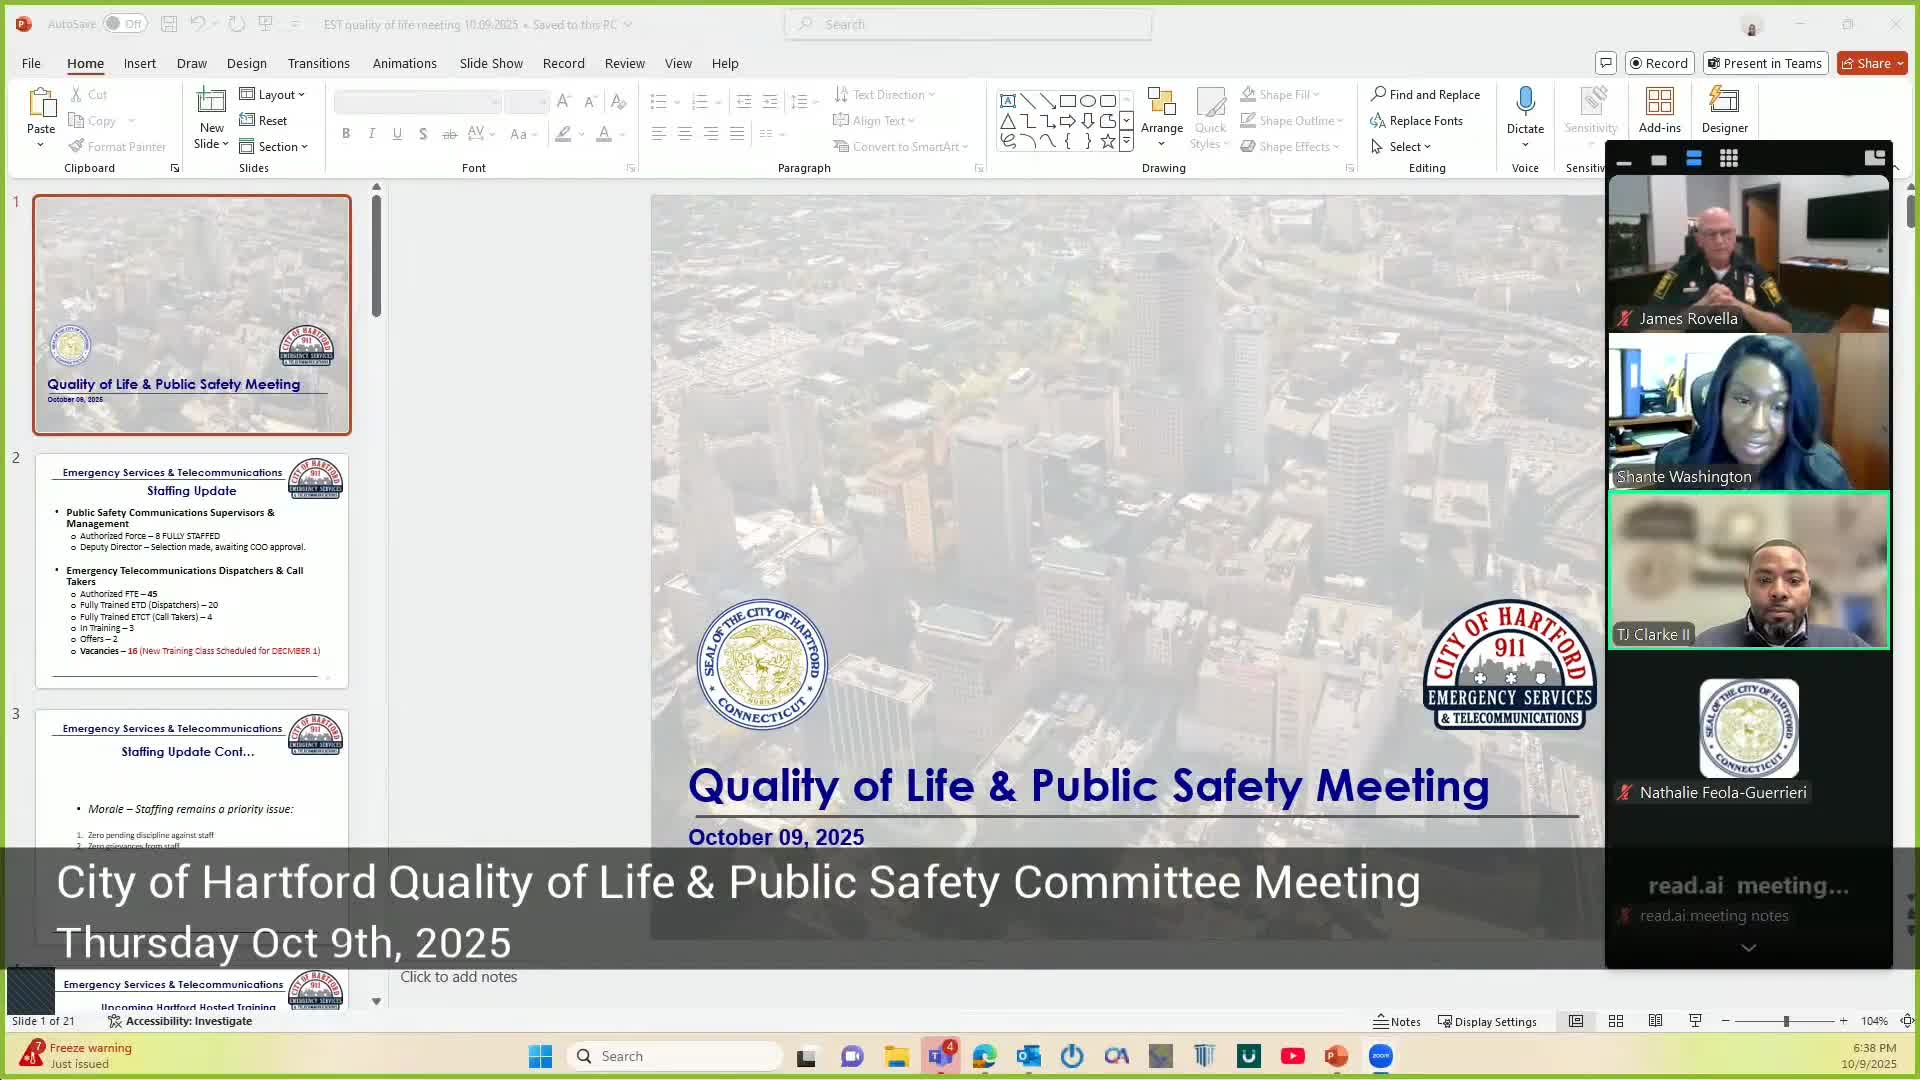Select the slide 2 Staffing Update thumbnail
Screen dimensions: 1920x1080
192,571
